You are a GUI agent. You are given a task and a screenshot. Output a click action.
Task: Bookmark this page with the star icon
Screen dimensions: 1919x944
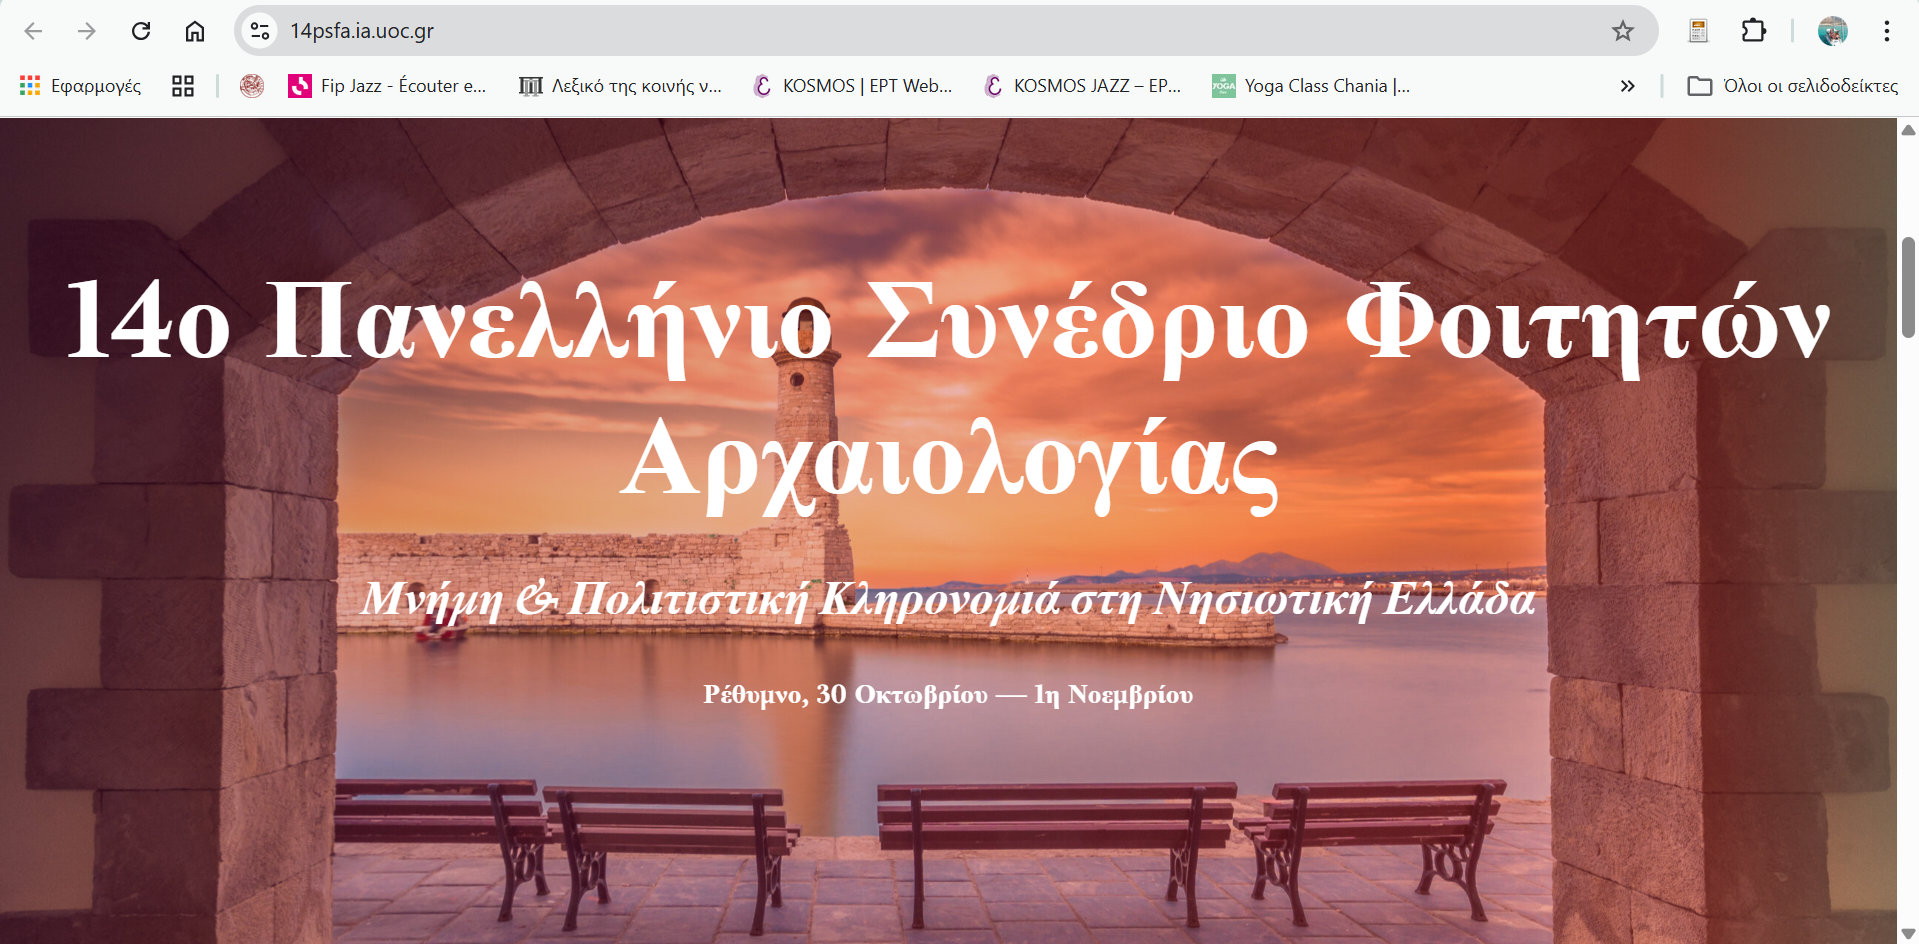coord(1622,31)
